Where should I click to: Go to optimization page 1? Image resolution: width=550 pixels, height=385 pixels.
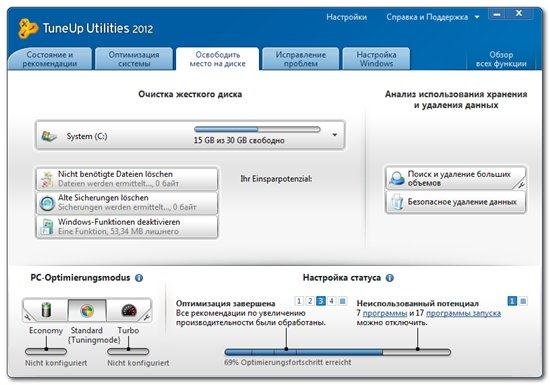point(299,301)
